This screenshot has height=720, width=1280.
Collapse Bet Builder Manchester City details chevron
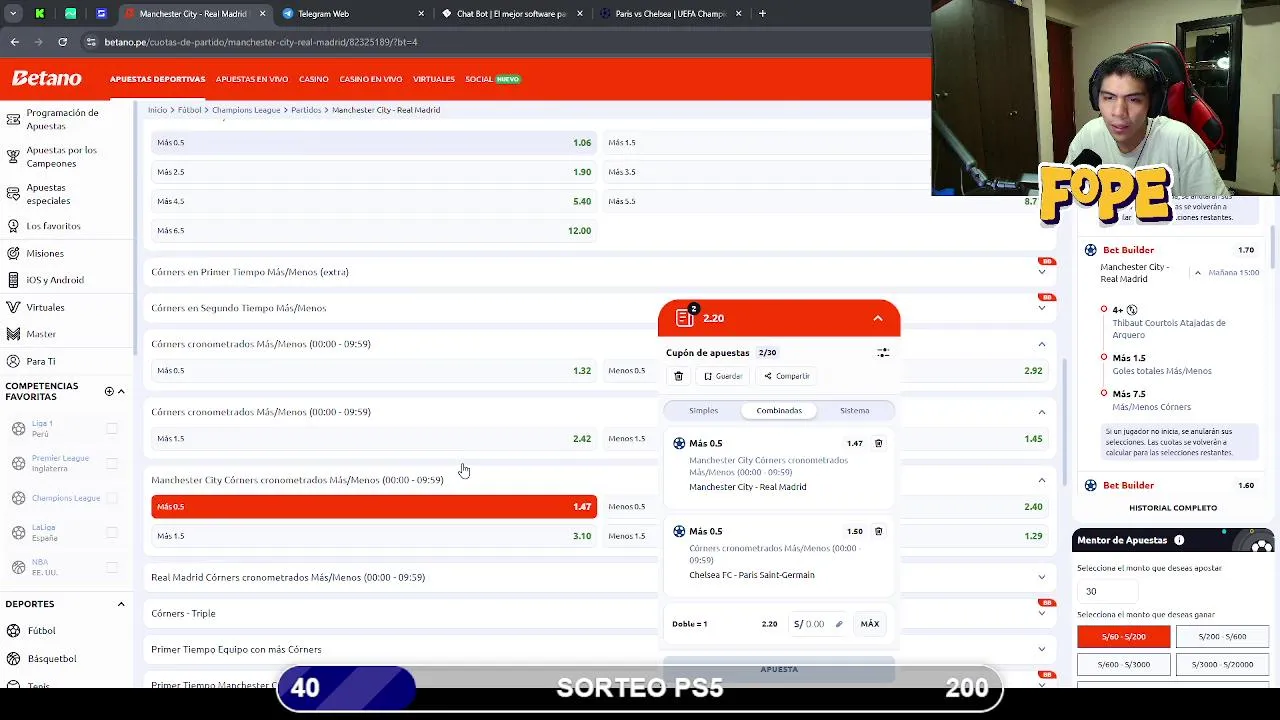[1197, 272]
